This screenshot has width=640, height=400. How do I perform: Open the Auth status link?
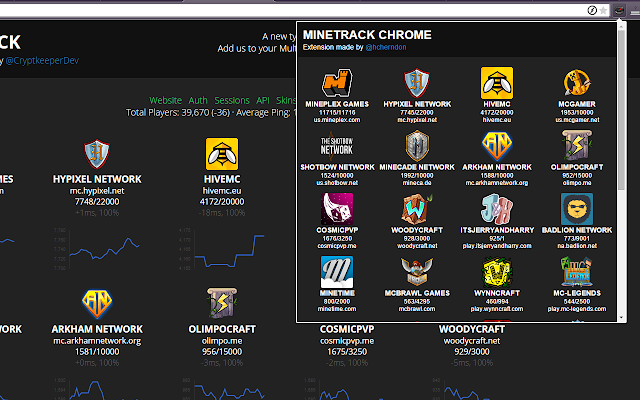198,100
